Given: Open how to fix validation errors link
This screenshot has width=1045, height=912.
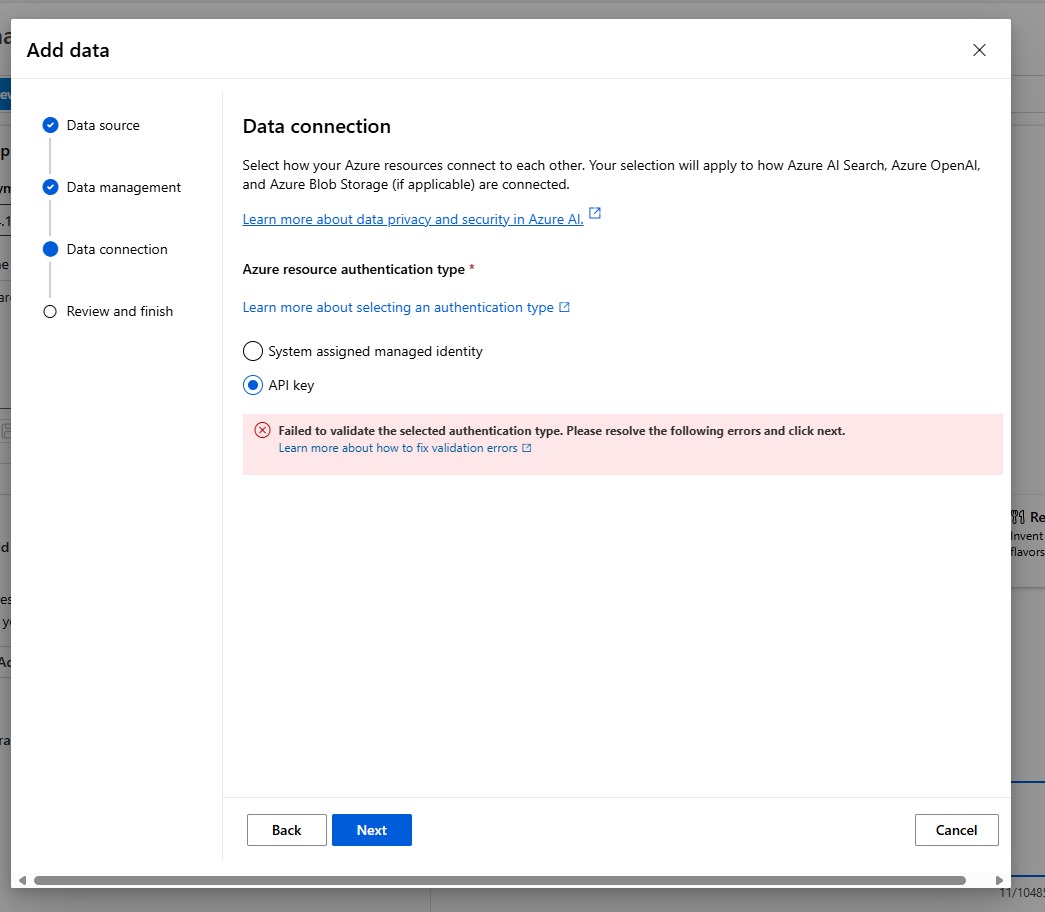Looking at the screenshot, I should click(398, 448).
